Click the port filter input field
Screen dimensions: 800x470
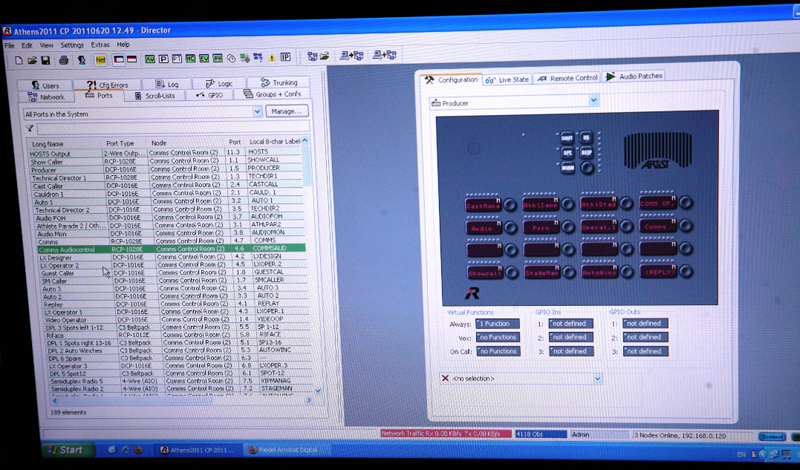[172, 127]
